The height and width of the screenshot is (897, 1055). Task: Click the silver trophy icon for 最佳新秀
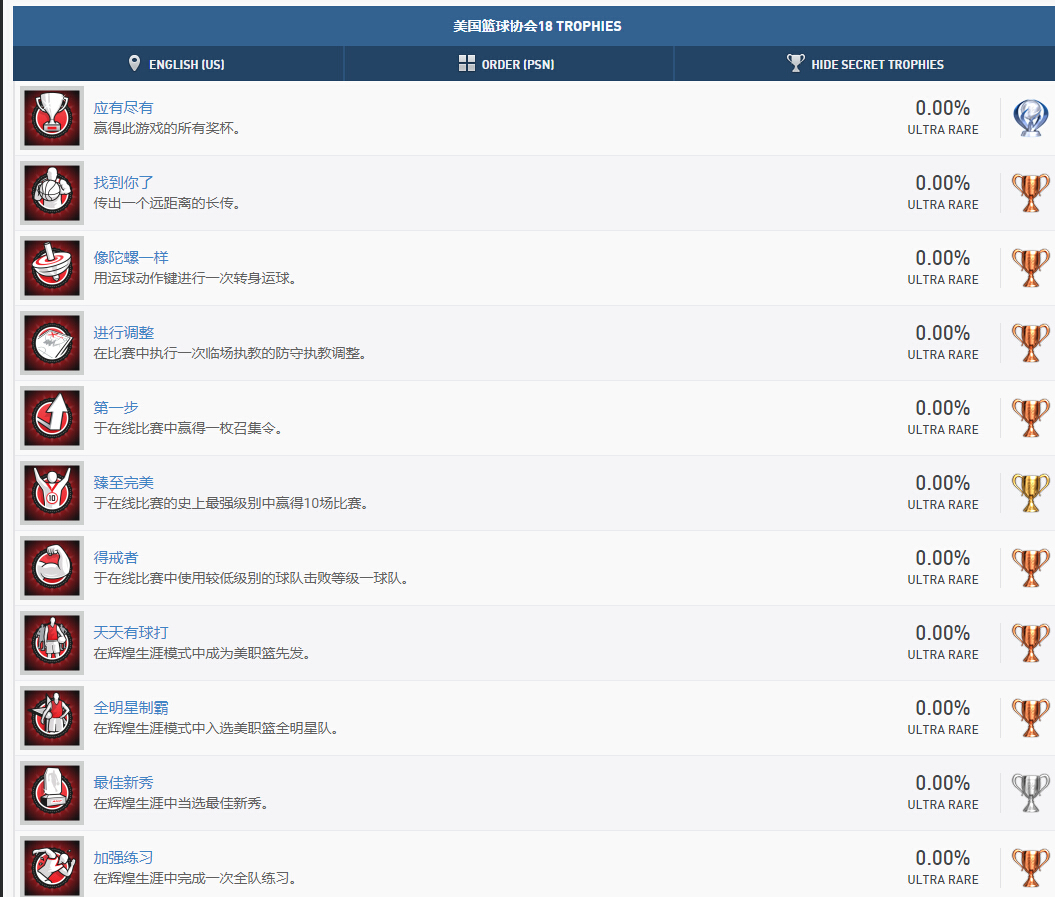point(1030,793)
